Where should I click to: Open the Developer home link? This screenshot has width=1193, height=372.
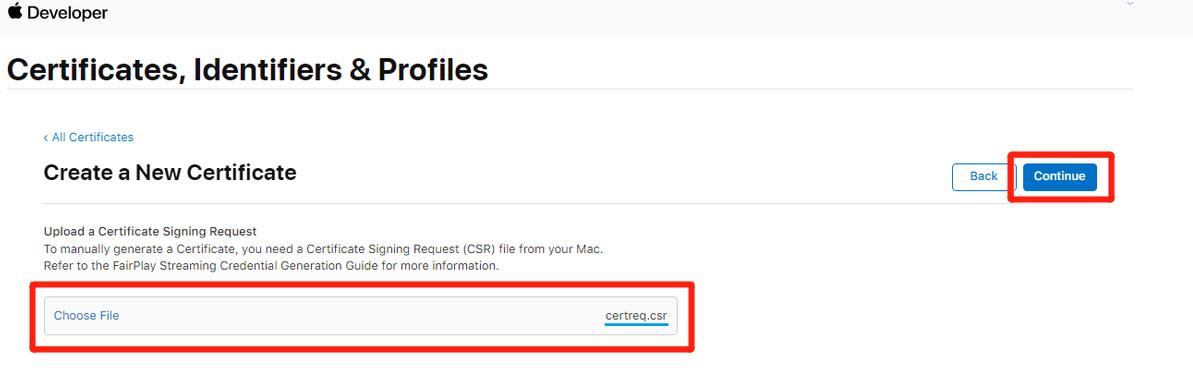coord(58,13)
